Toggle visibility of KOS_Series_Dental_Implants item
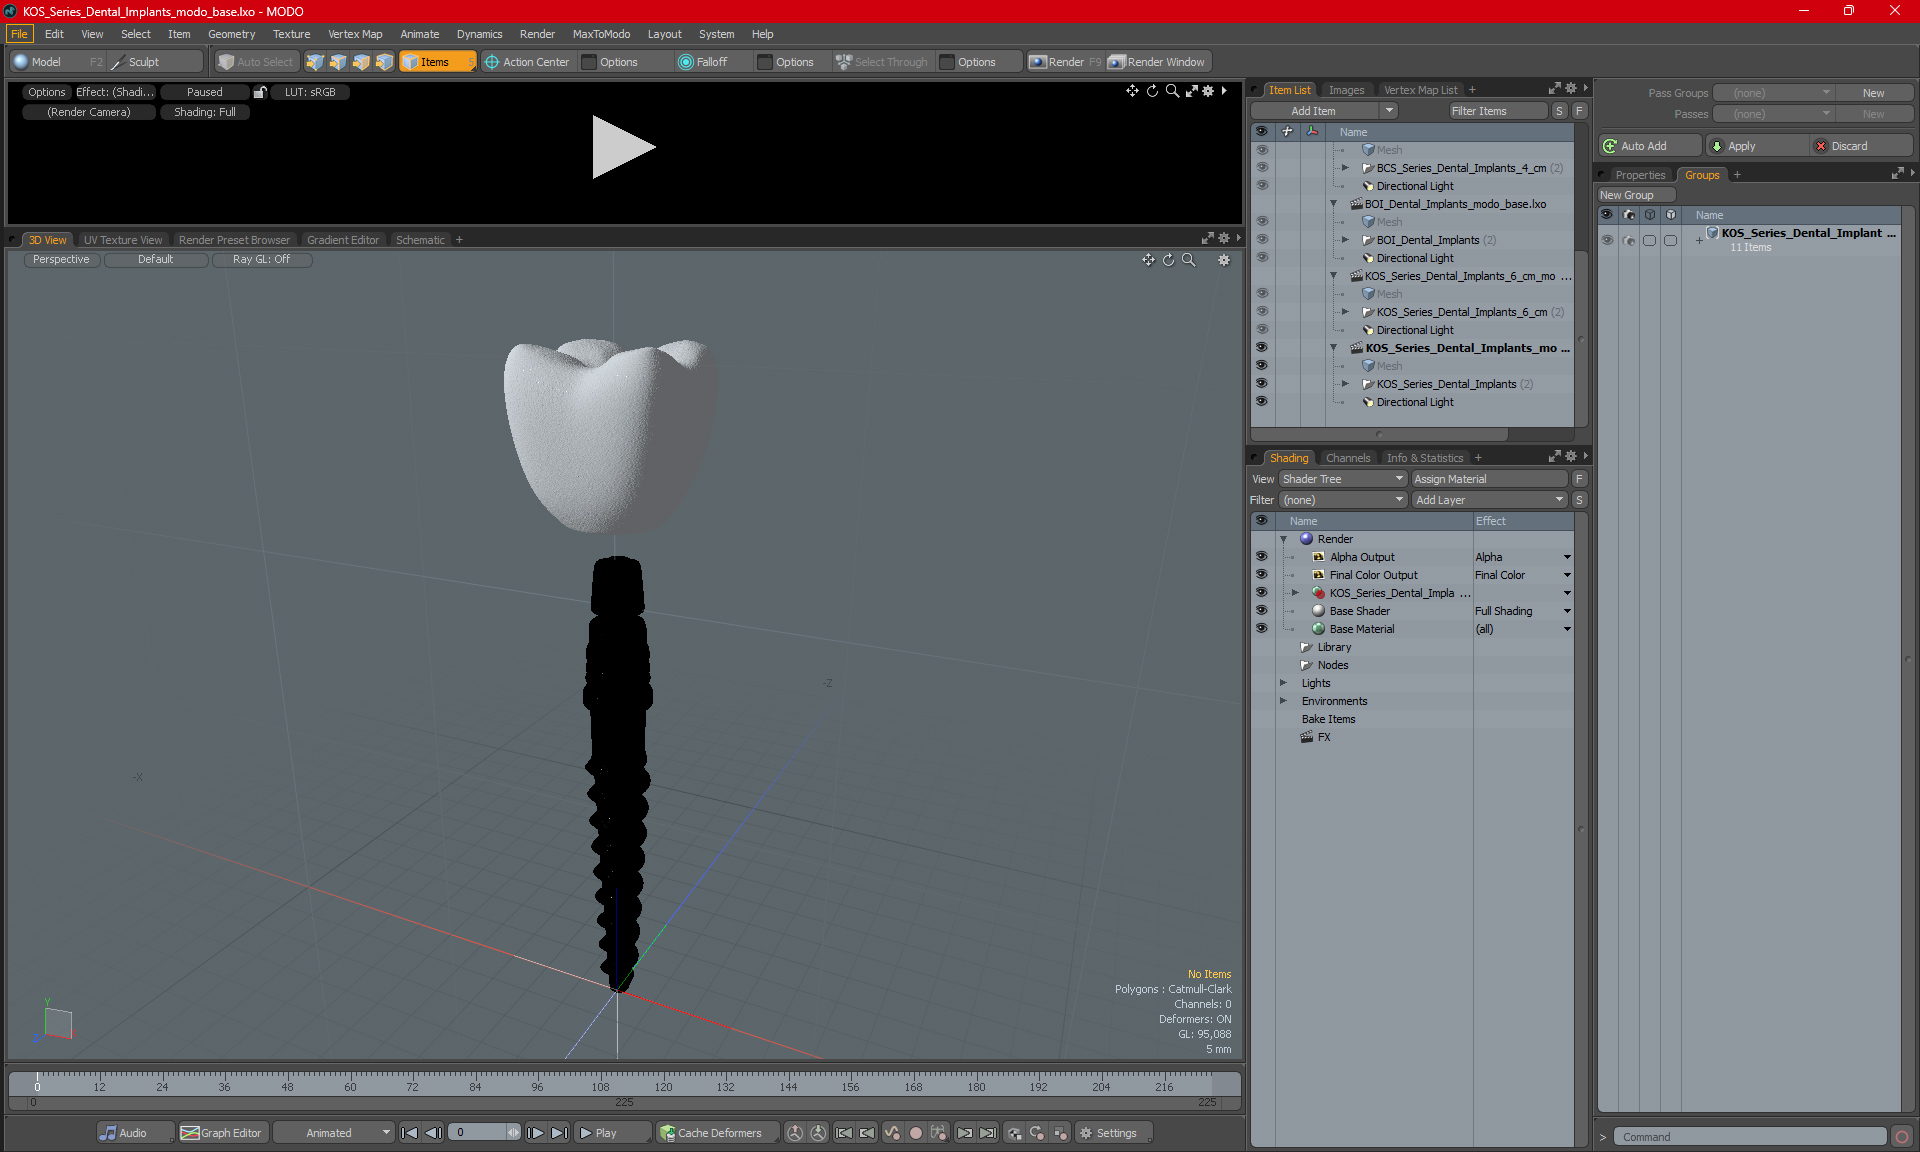This screenshot has height=1152, width=1920. click(x=1261, y=384)
